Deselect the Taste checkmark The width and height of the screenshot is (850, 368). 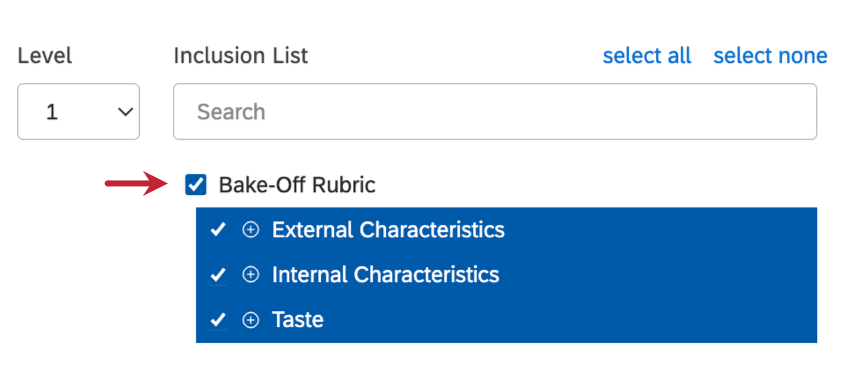tap(217, 320)
